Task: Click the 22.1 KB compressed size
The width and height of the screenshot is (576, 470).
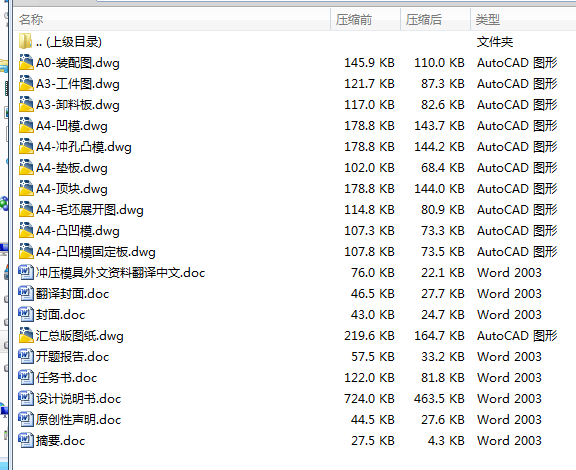Action: (x=443, y=273)
